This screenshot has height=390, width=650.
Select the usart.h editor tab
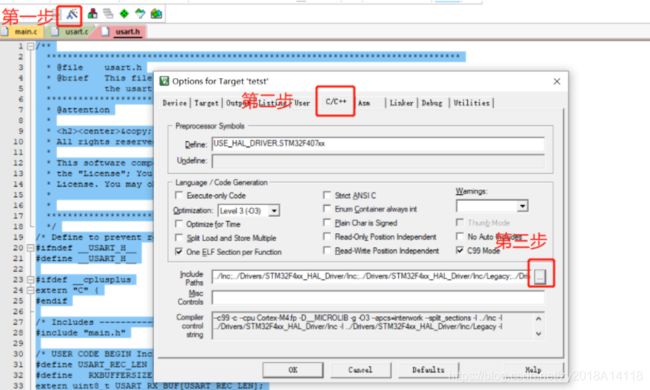tap(122, 31)
